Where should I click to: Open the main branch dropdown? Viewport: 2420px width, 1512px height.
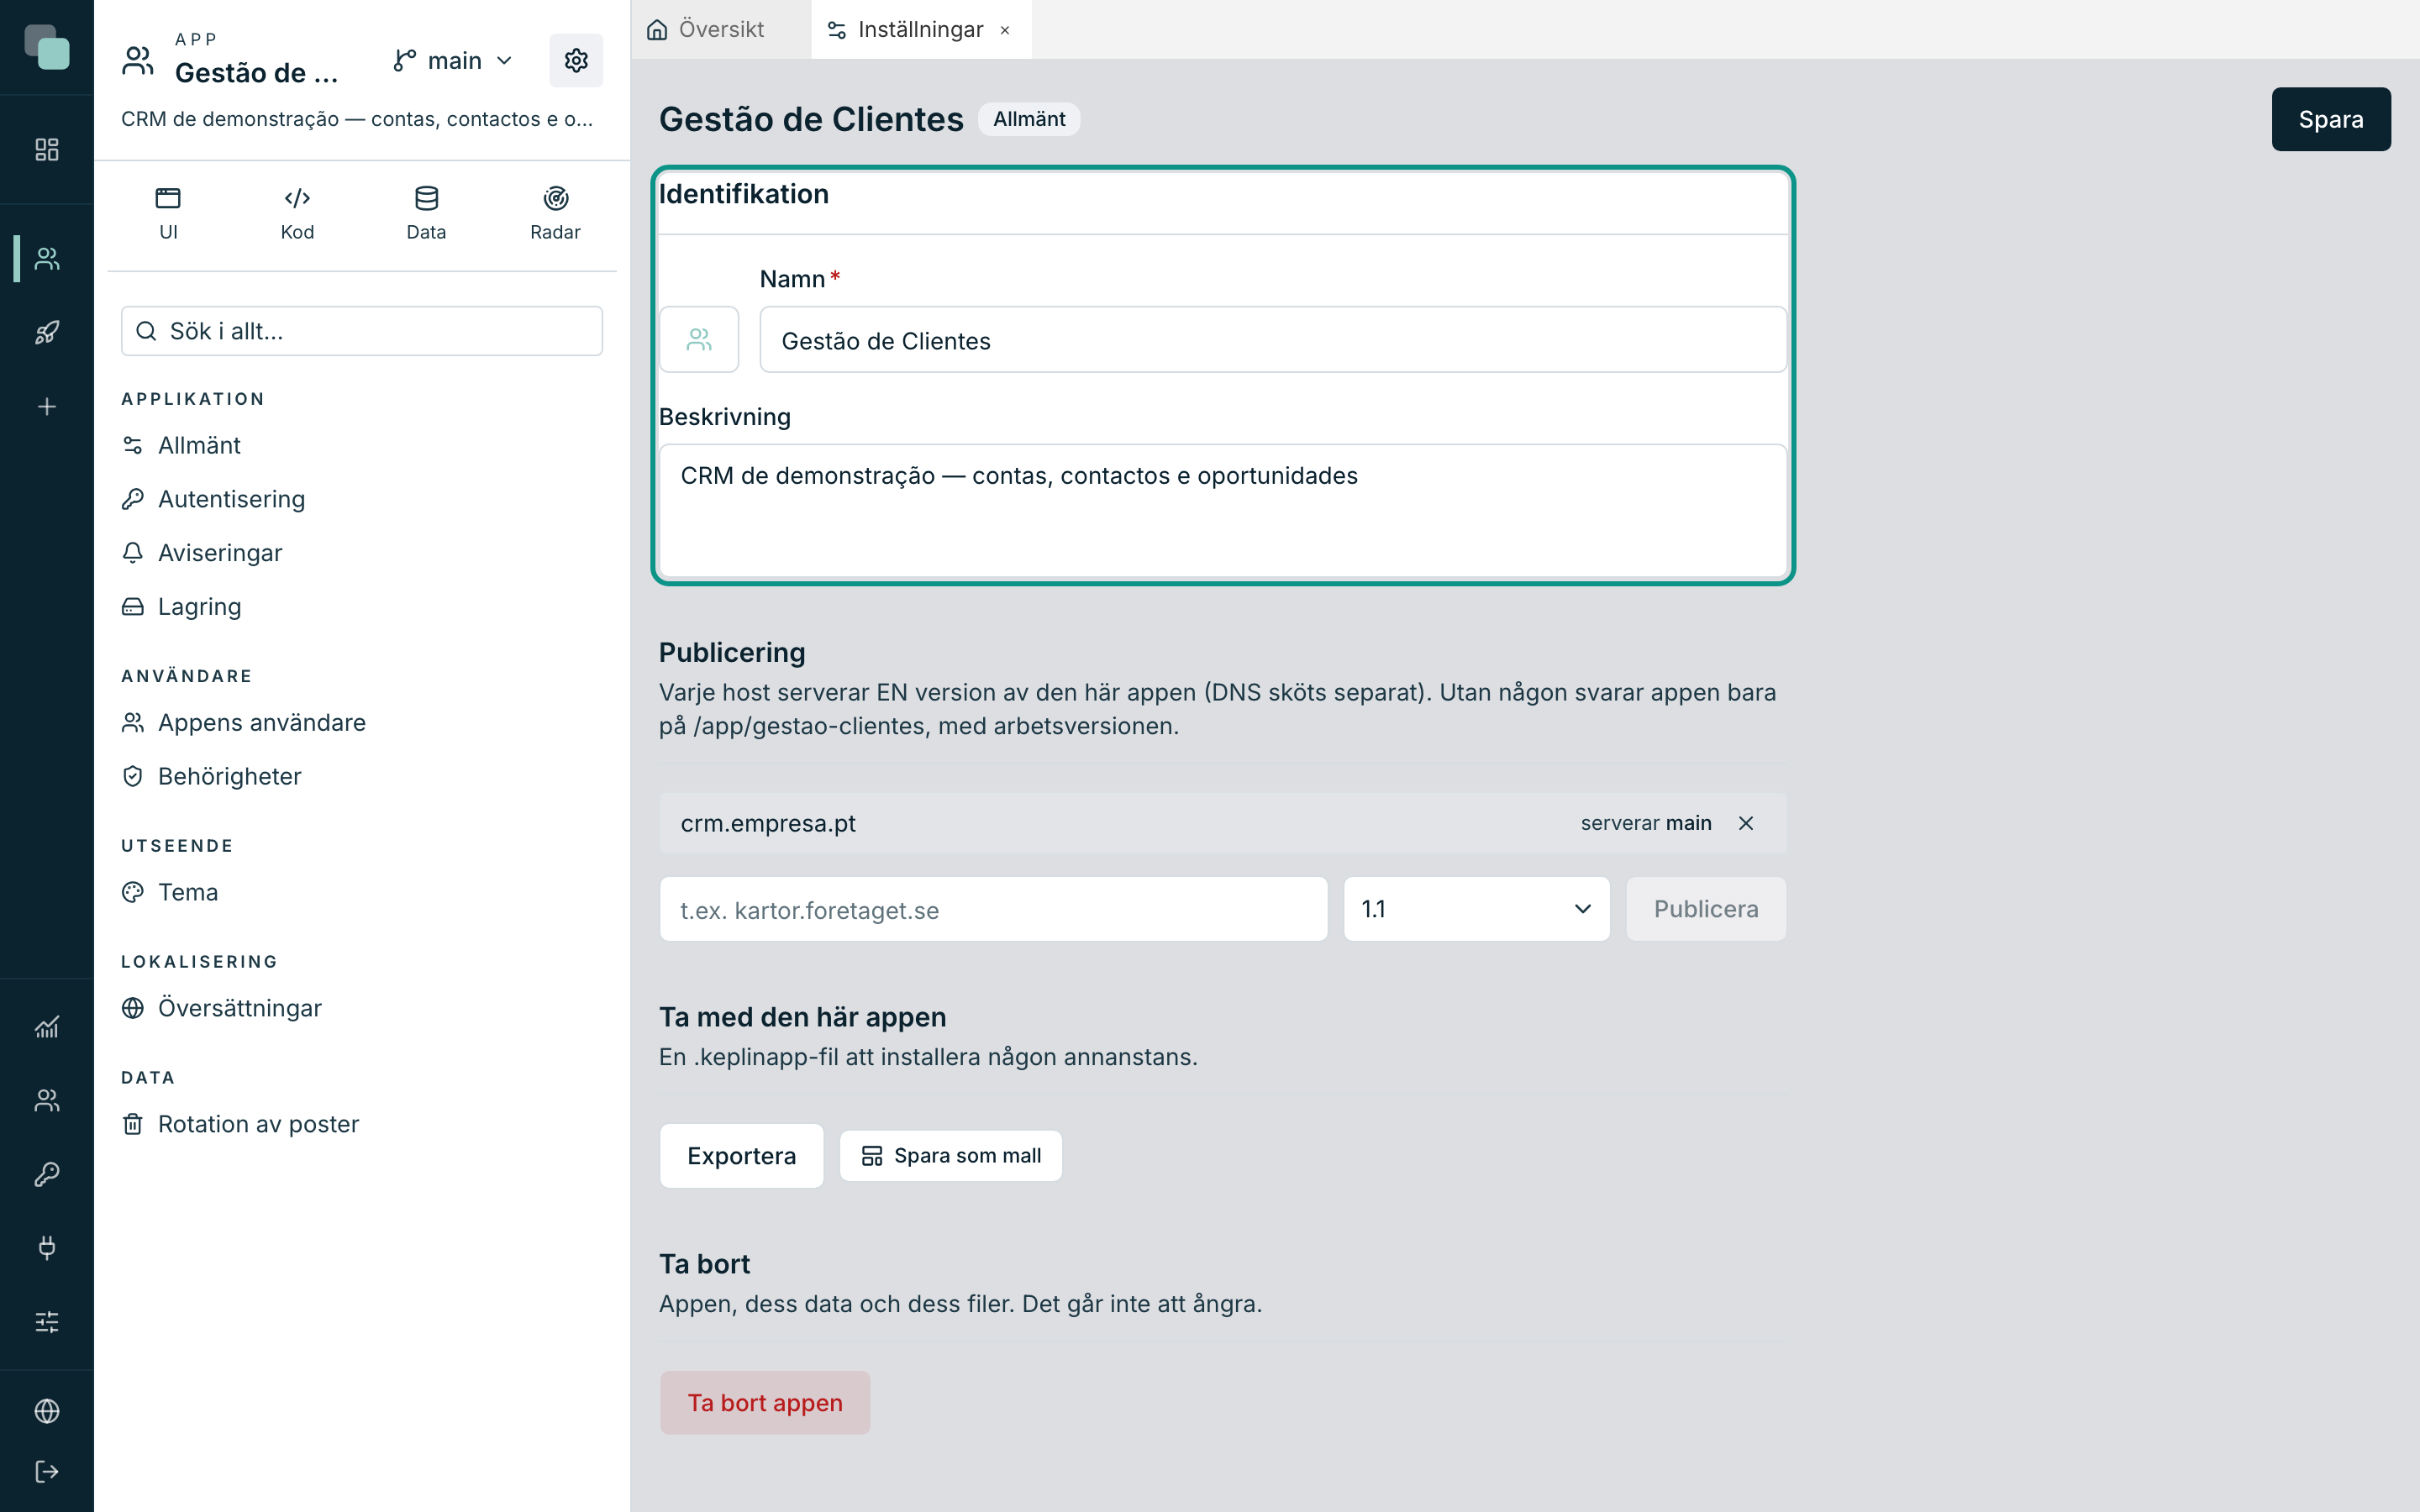pyautogui.click(x=453, y=61)
